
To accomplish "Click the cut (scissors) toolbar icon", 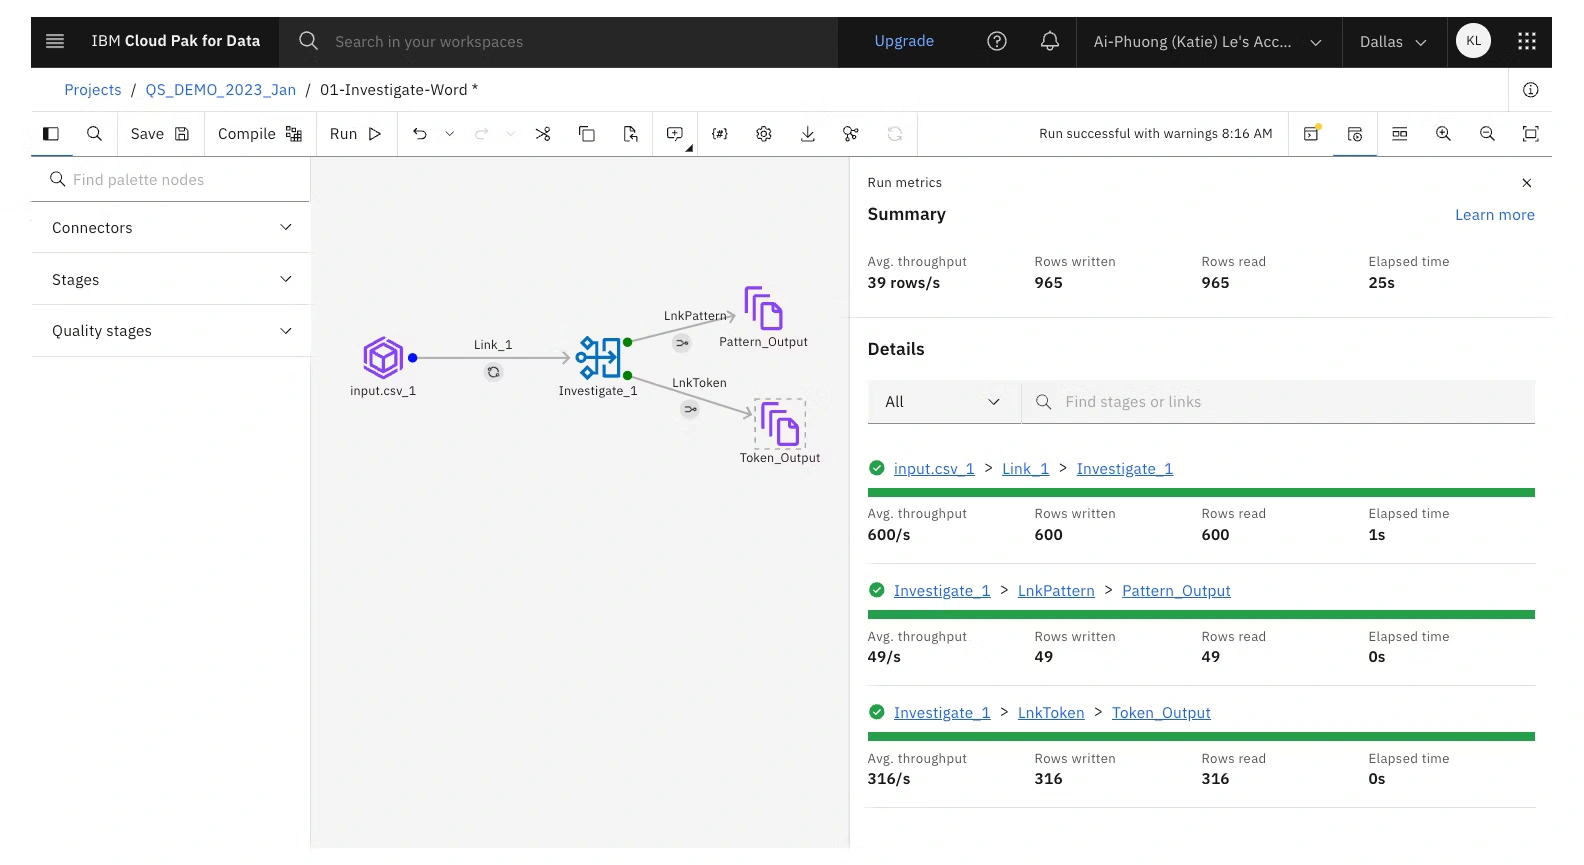I will tap(543, 134).
